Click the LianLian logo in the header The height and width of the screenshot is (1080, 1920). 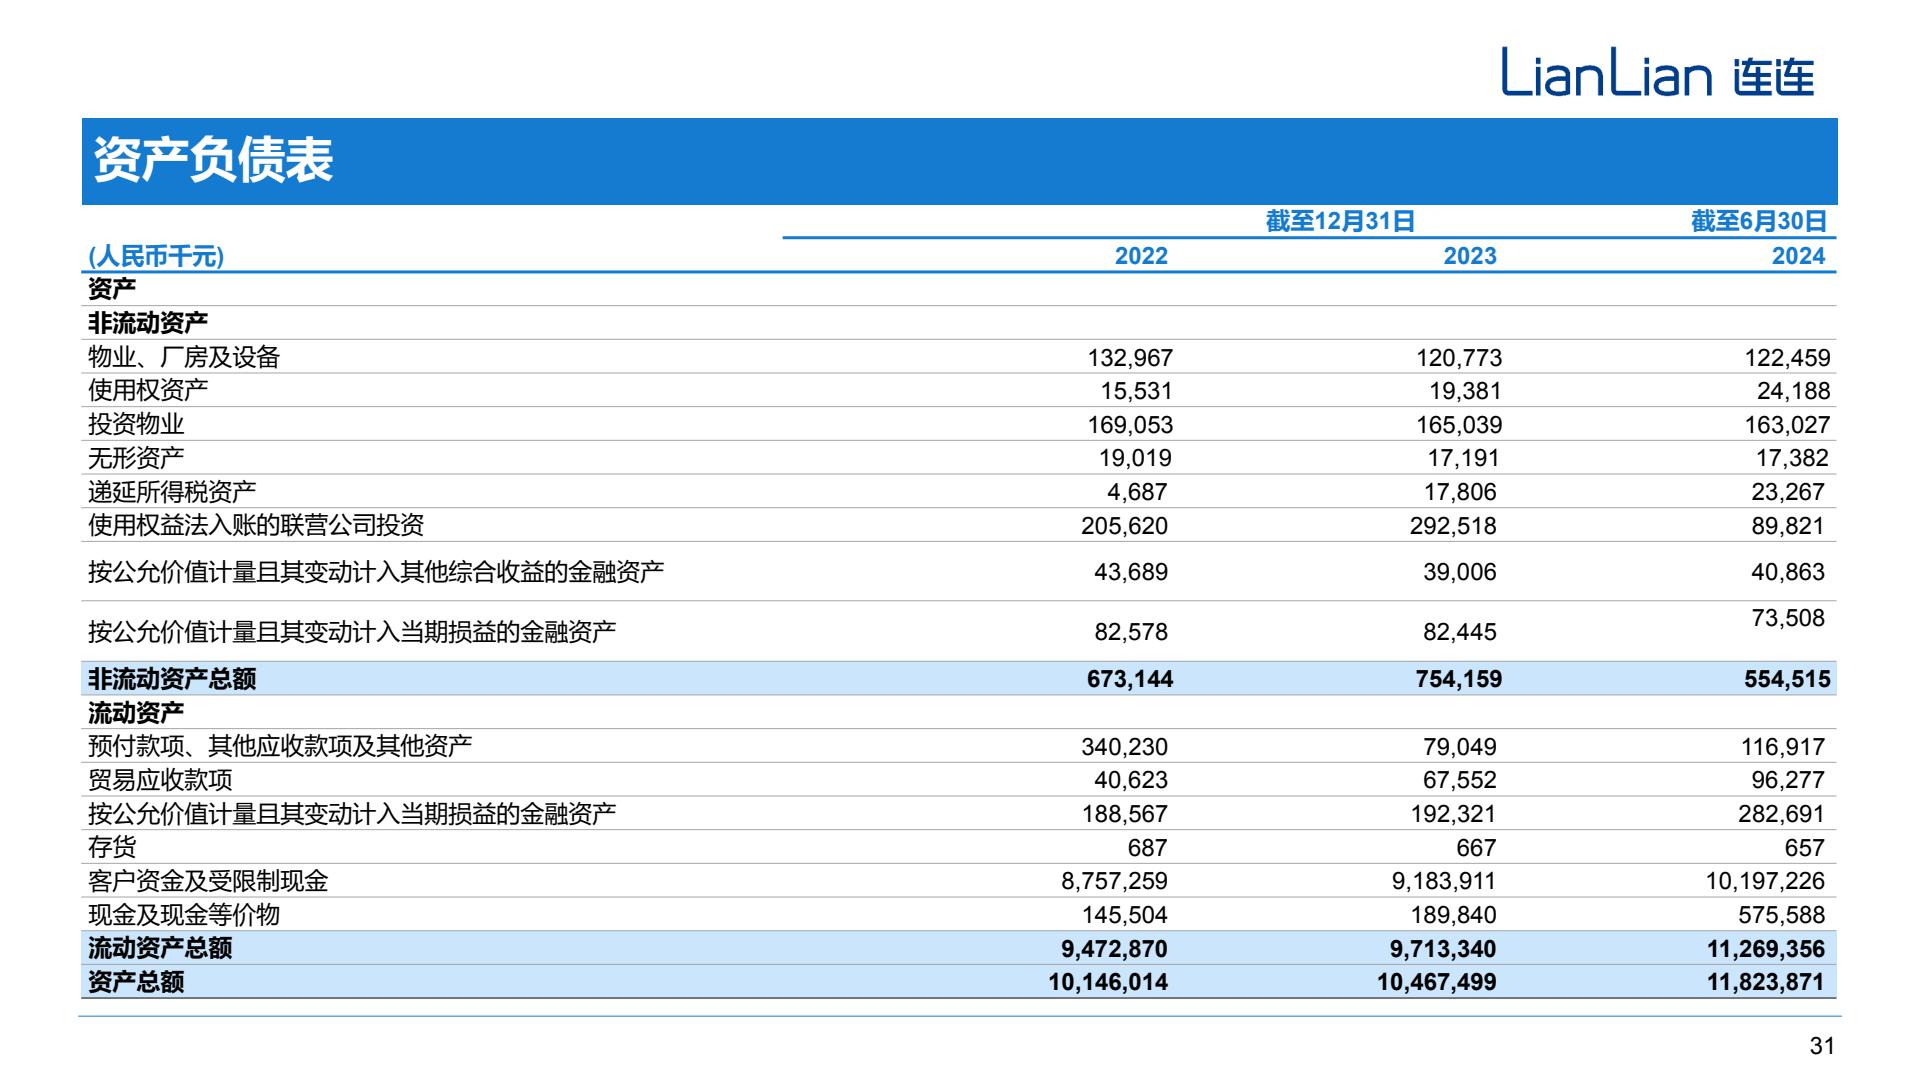(1657, 73)
